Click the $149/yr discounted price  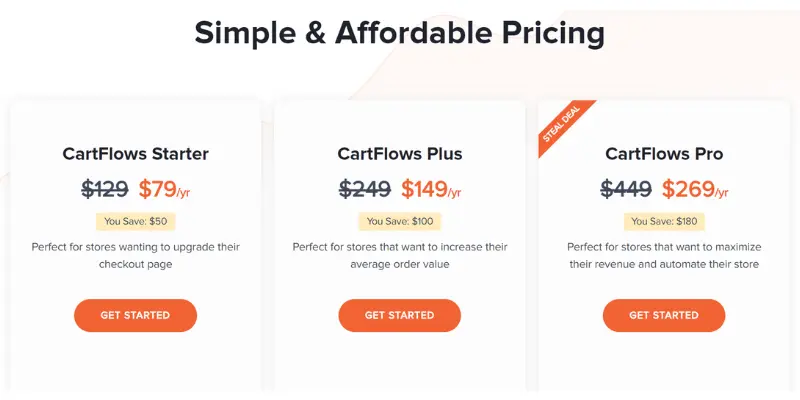(431, 189)
